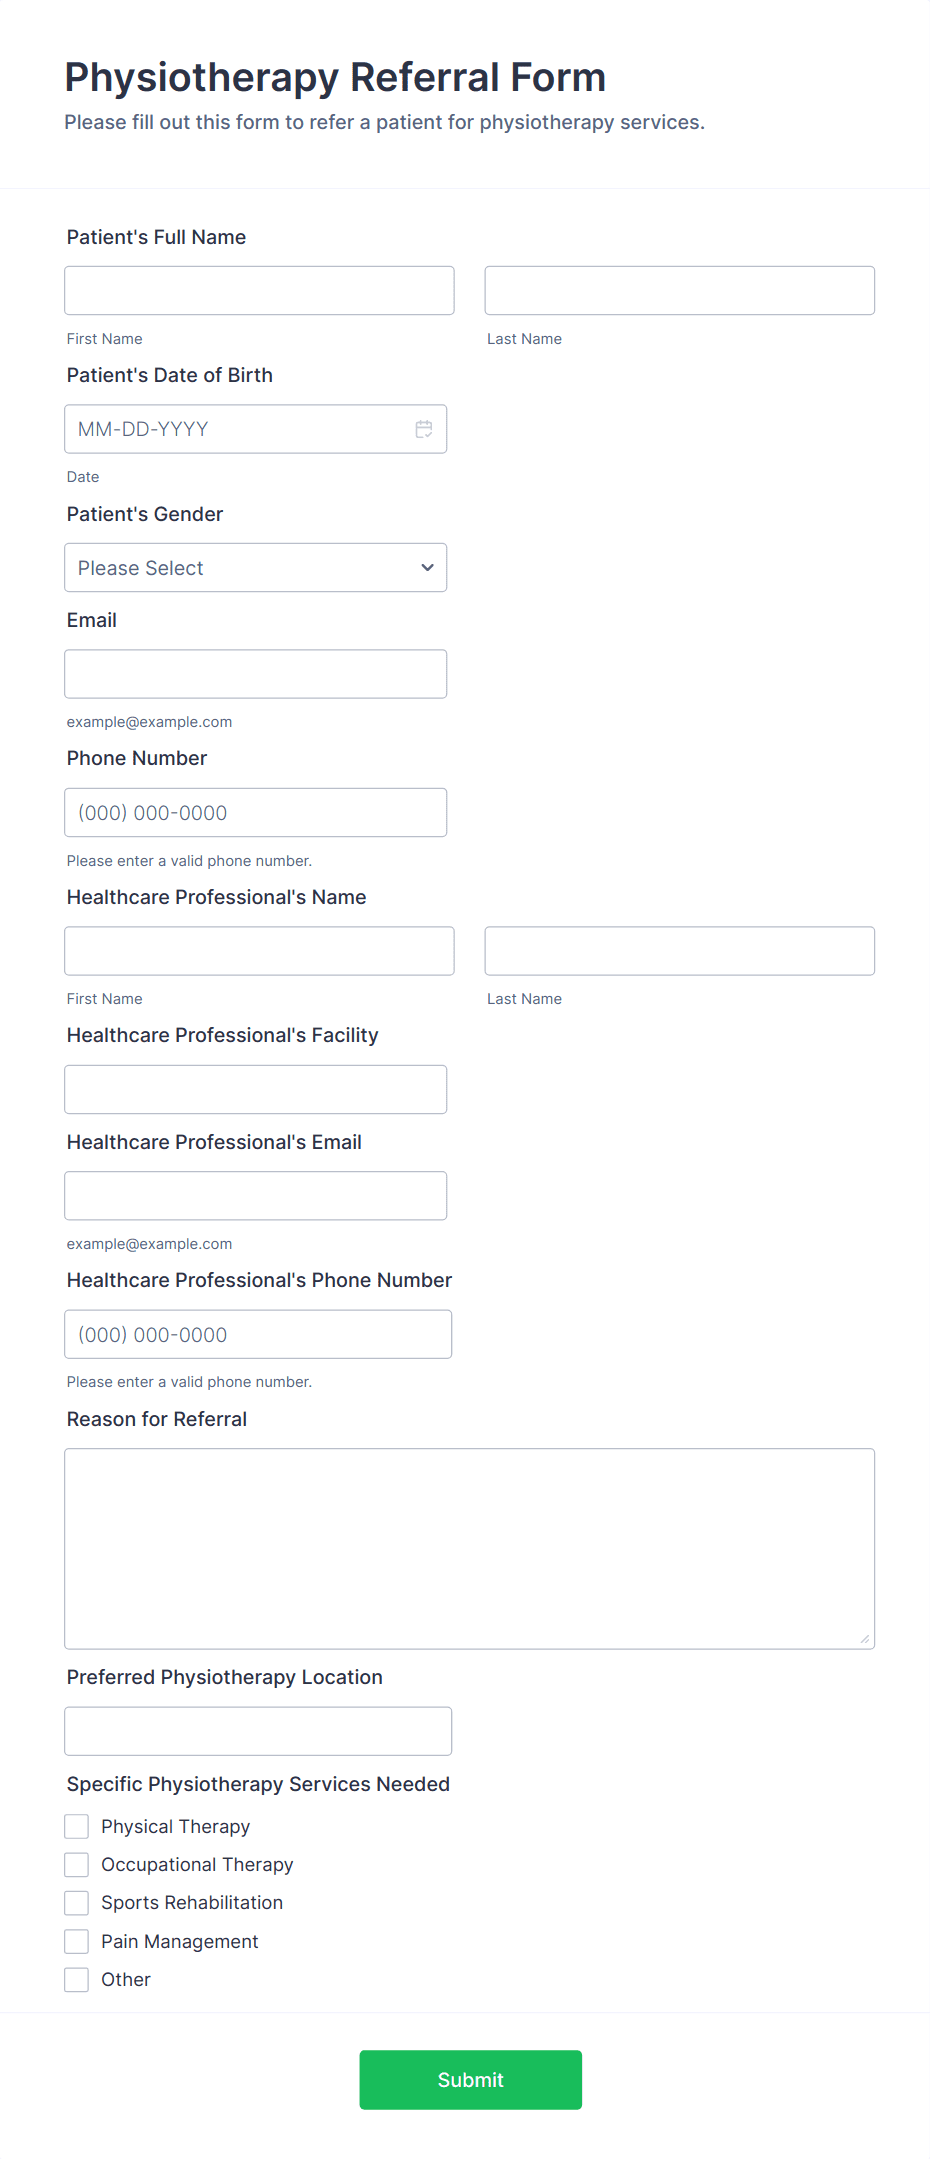The image size is (930, 2159).
Task: Click the patient's First Name field
Action: coord(259,290)
